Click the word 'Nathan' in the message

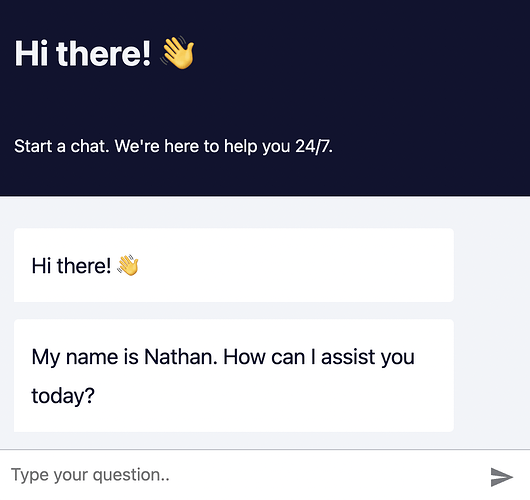180,357
